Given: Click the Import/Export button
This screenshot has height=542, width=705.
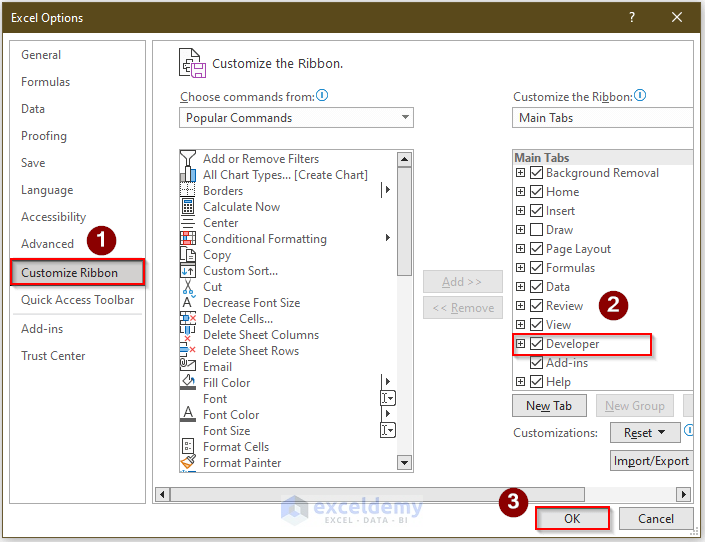Looking at the screenshot, I should tap(651, 461).
